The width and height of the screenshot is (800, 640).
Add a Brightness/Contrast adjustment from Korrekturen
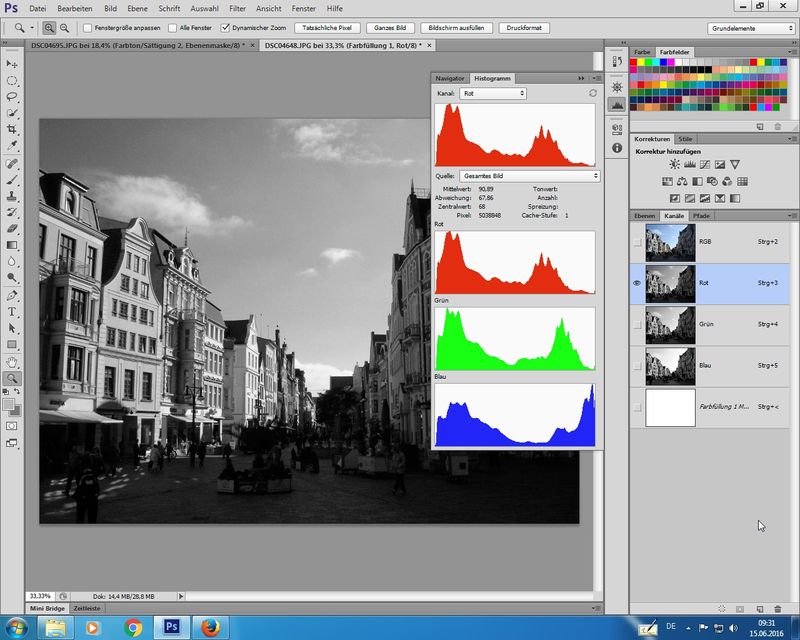click(675, 164)
